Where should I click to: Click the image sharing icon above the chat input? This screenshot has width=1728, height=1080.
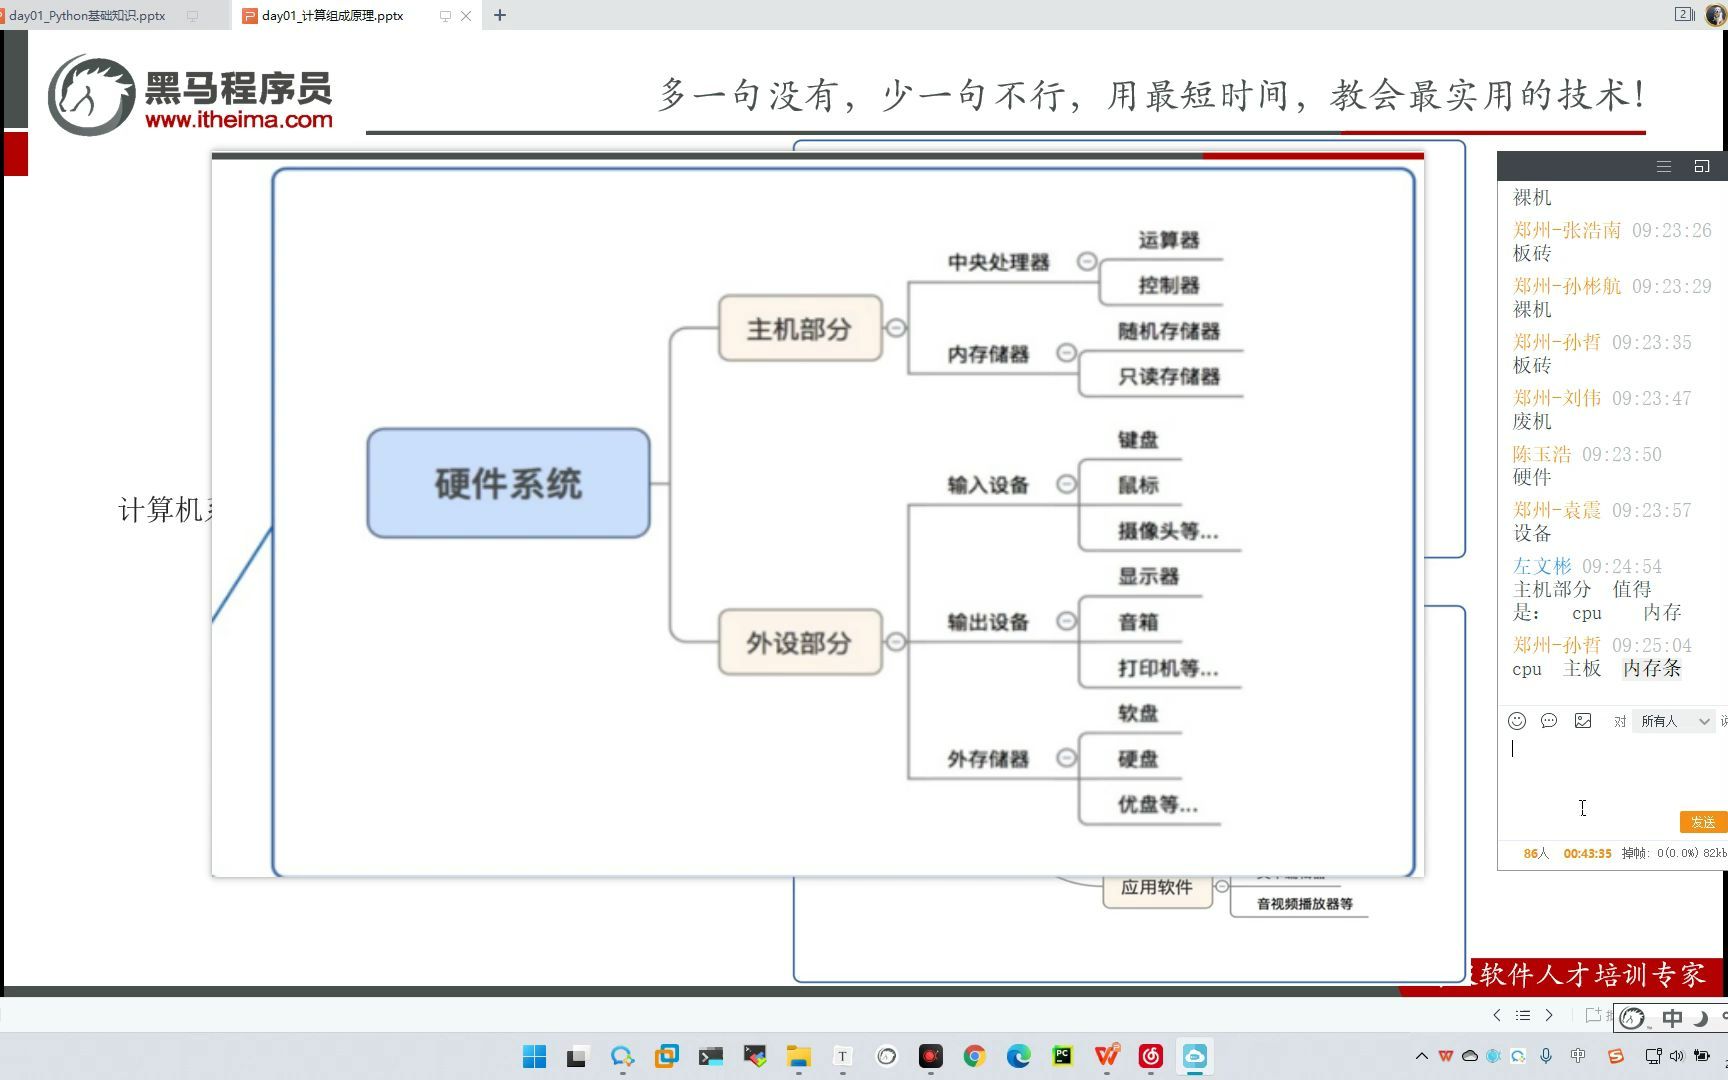point(1583,720)
